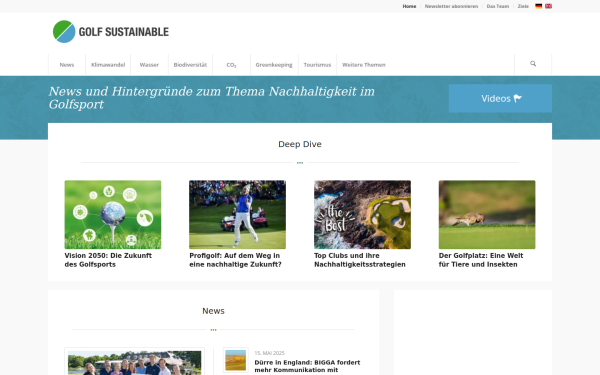Open the group photo news thumbnail
Image resolution: width=600 pixels, height=375 pixels.
pos(134,362)
